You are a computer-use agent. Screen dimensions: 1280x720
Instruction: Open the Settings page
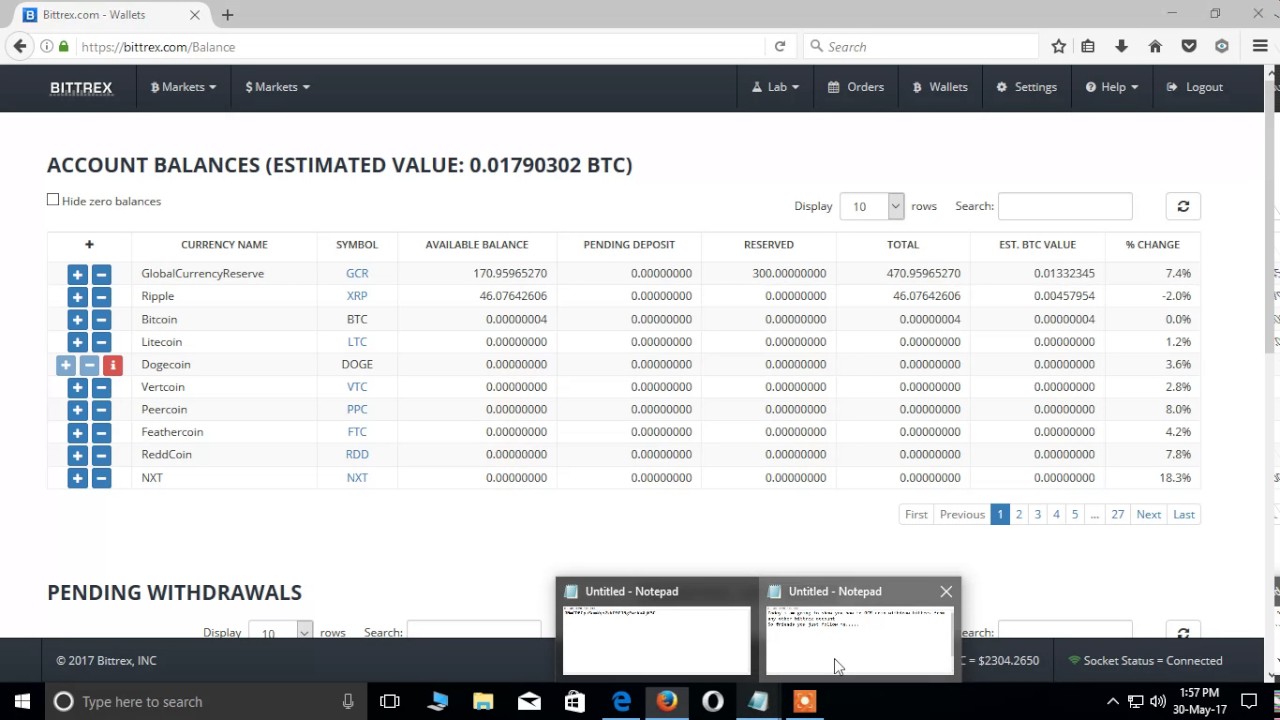pos(1027,87)
